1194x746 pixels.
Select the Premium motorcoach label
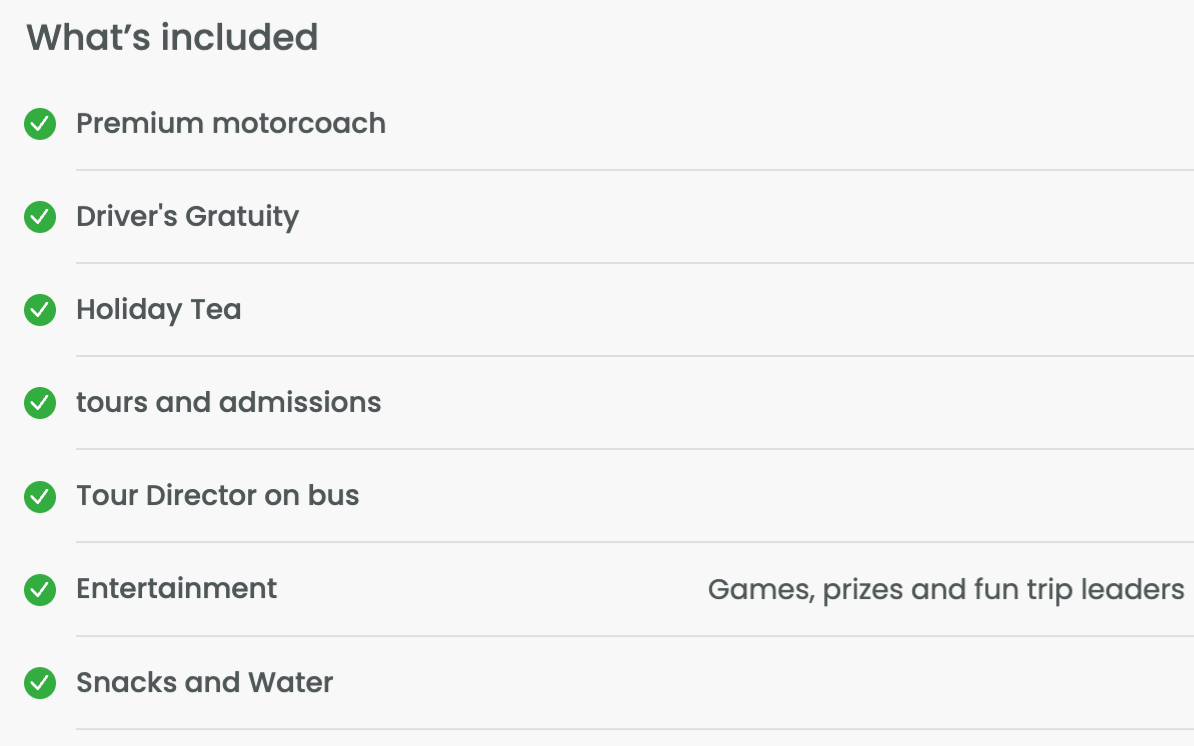coord(231,124)
